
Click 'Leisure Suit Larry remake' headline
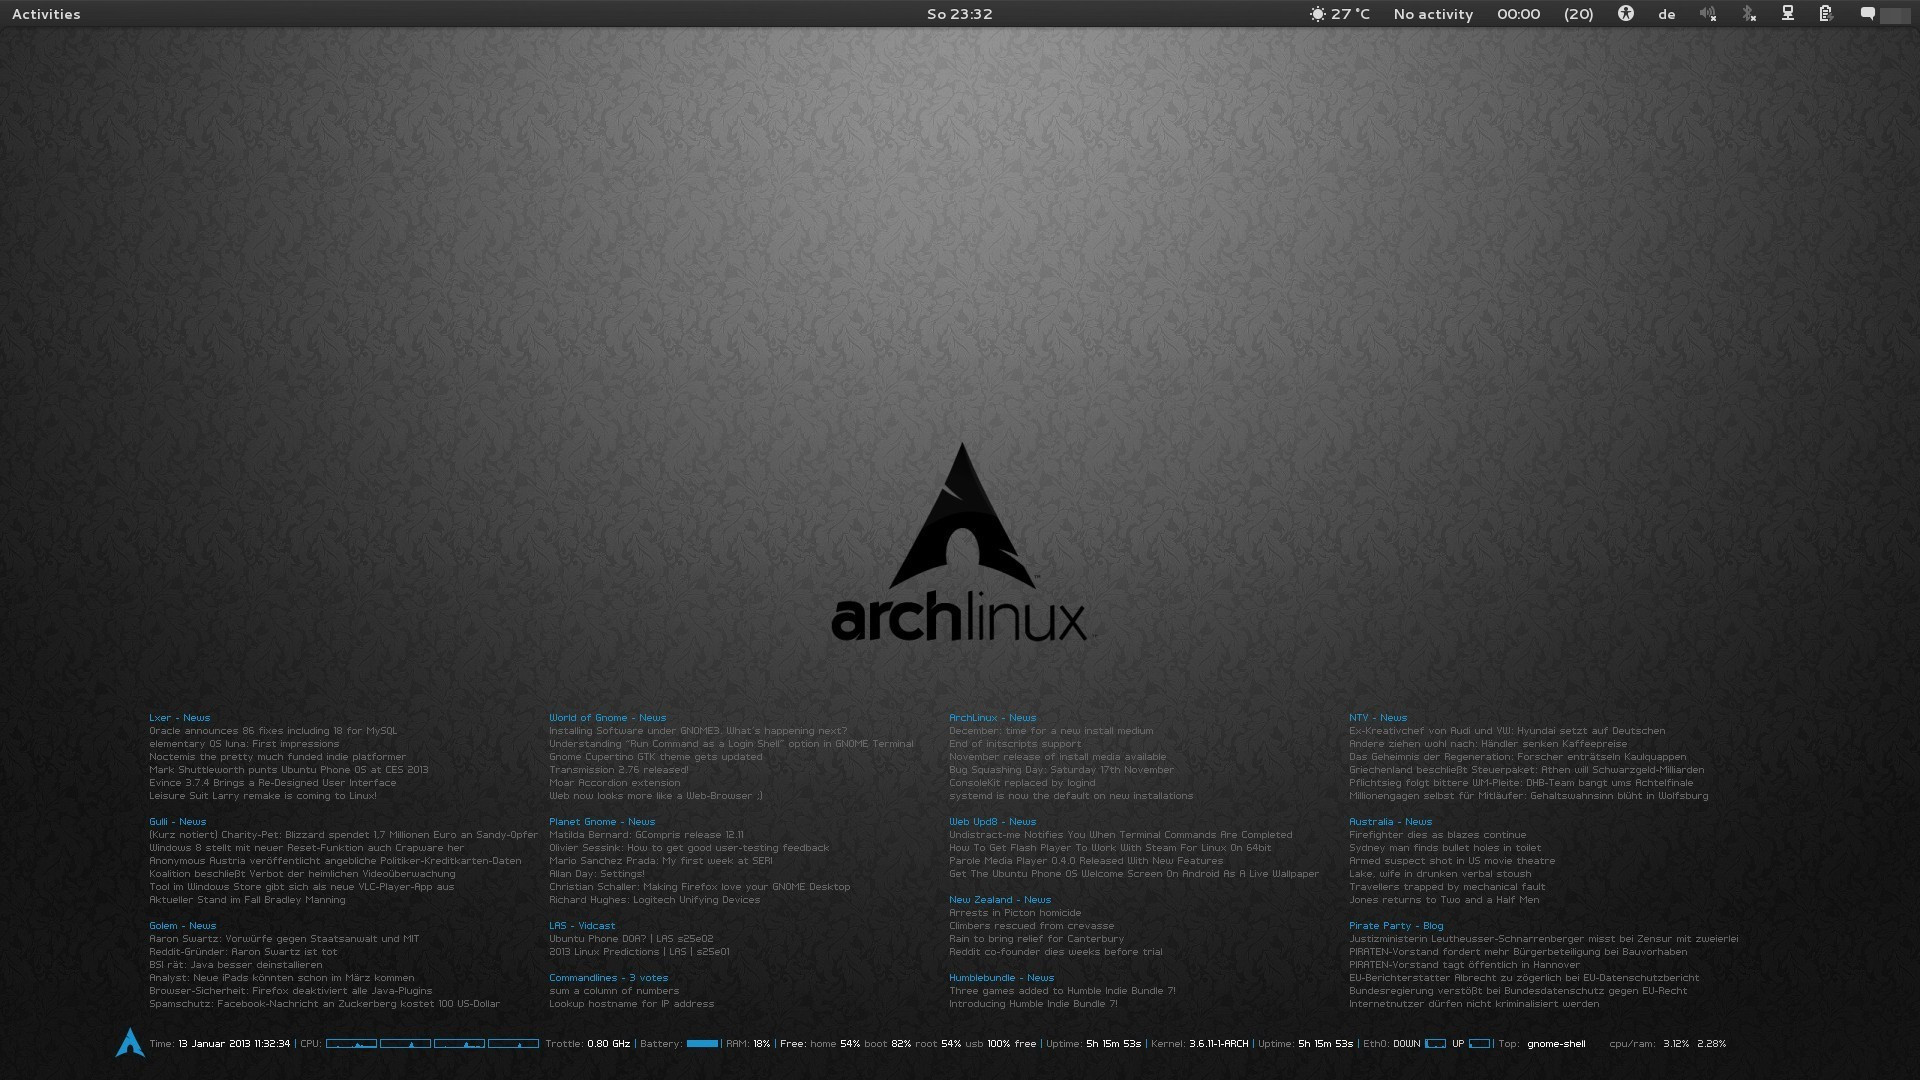tap(263, 795)
